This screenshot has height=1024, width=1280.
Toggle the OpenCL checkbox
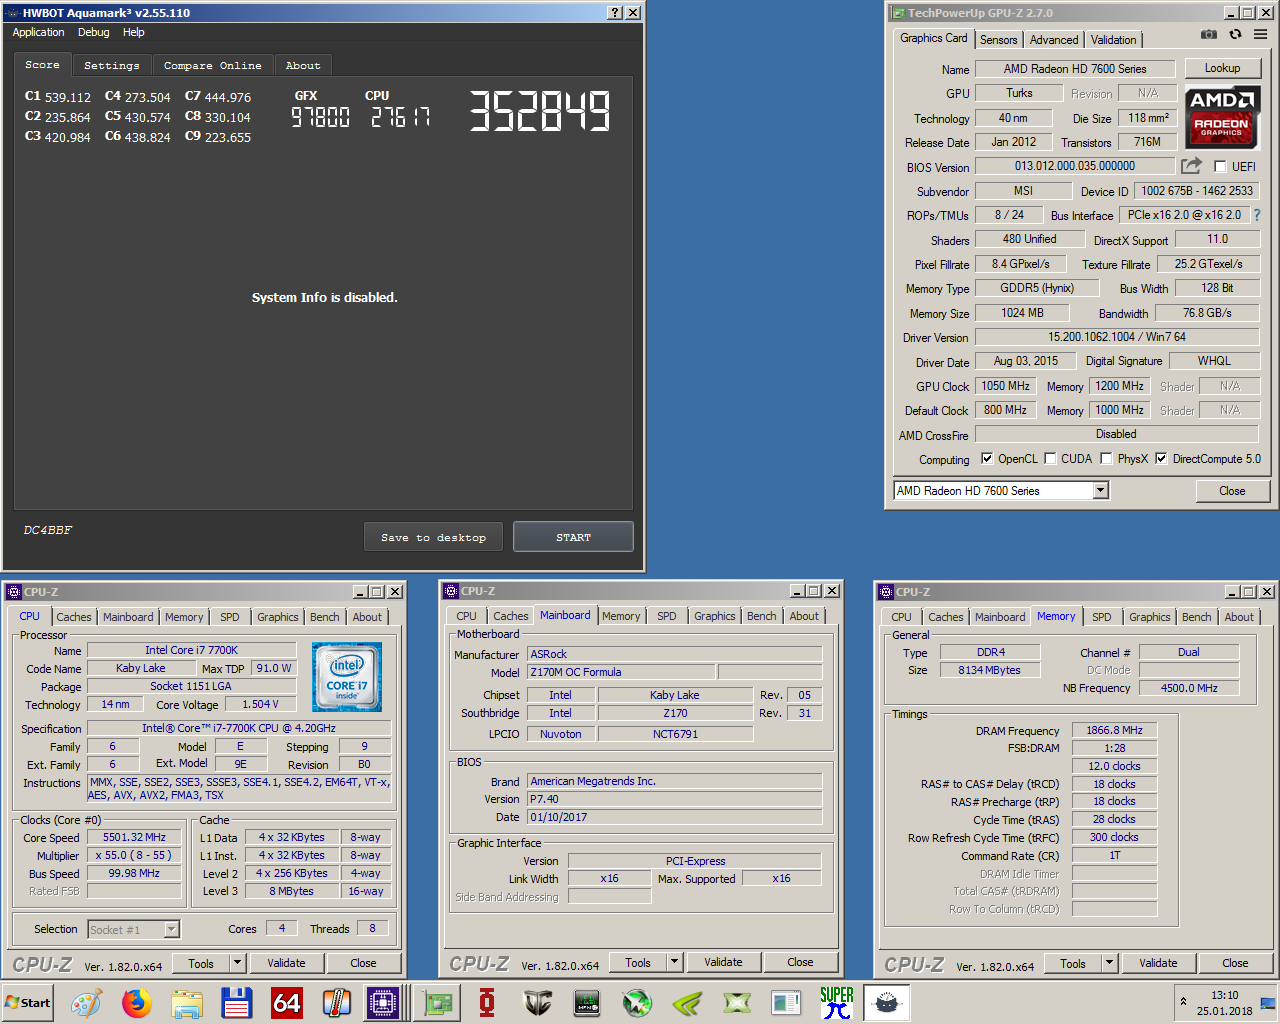click(987, 459)
